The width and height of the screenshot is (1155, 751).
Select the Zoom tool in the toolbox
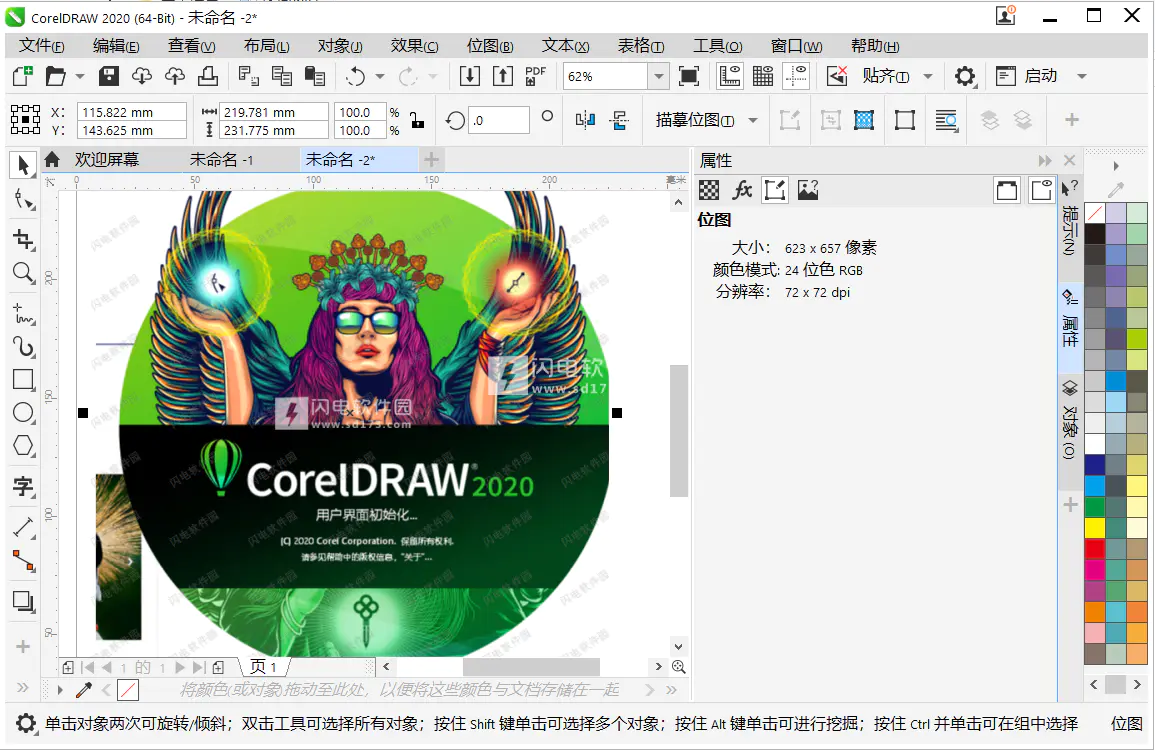pos(23,273)
